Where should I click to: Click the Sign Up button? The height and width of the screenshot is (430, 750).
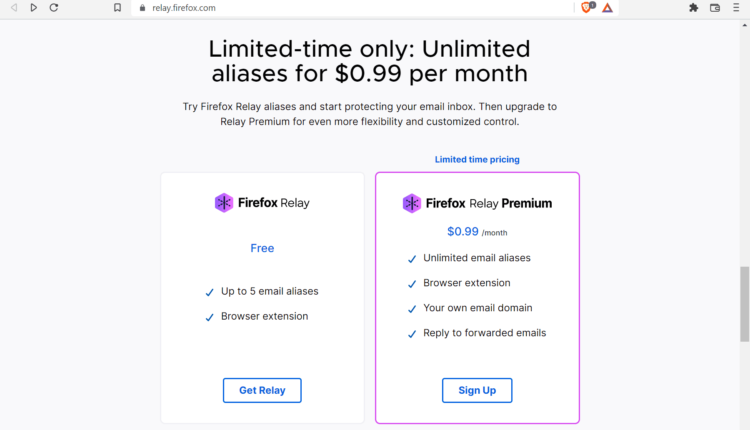pos(477,390)
